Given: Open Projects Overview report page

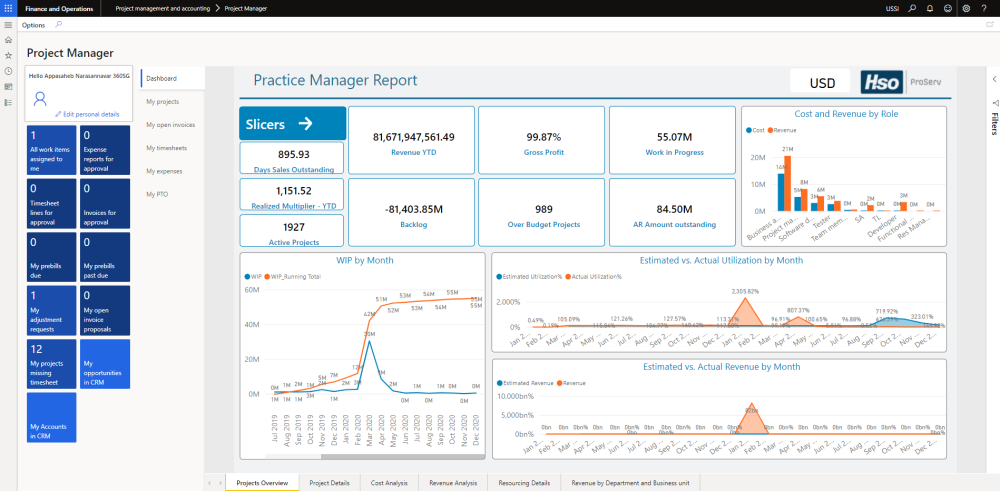Looking at the screenshot, I should coord(261,483).
